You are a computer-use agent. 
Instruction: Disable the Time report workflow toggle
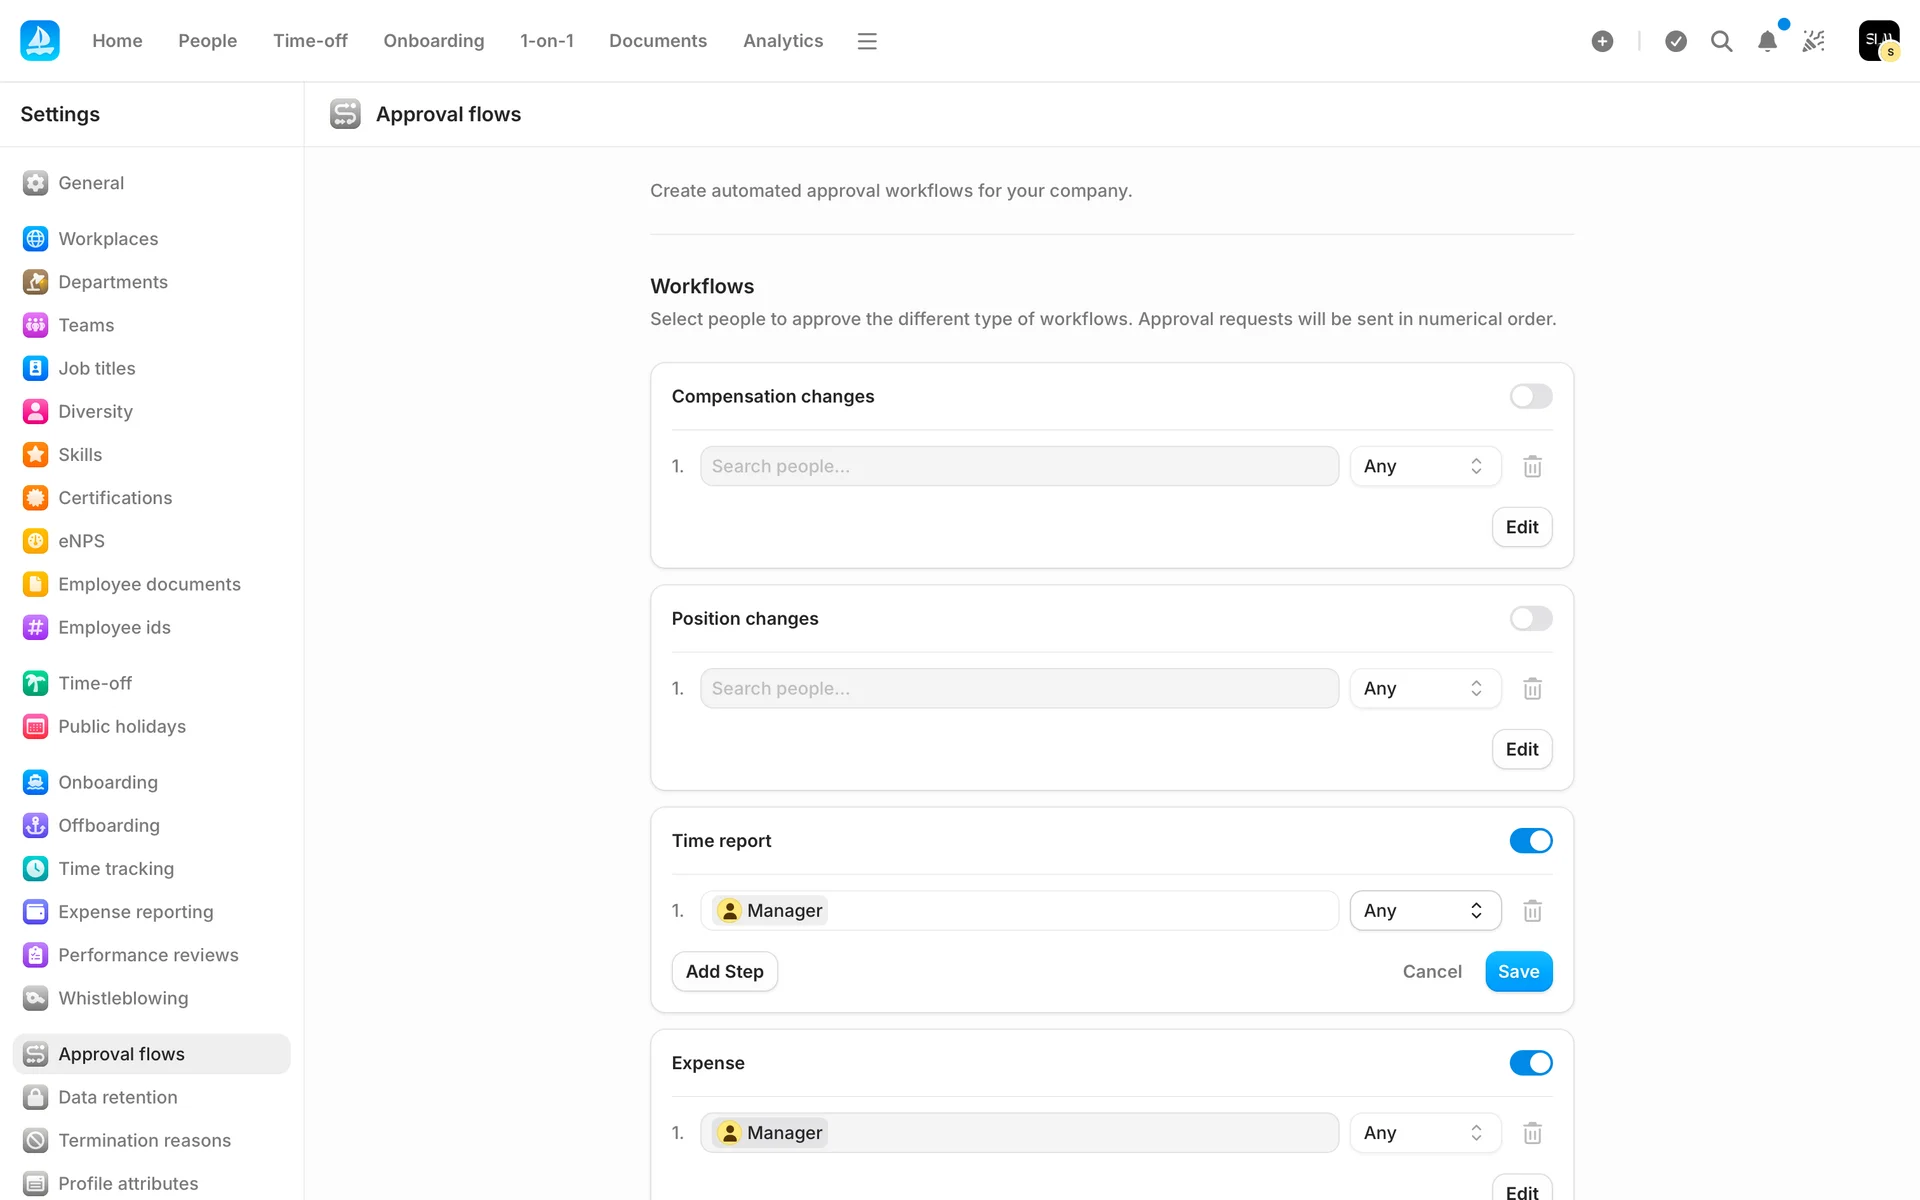[x=1530, y=841]
